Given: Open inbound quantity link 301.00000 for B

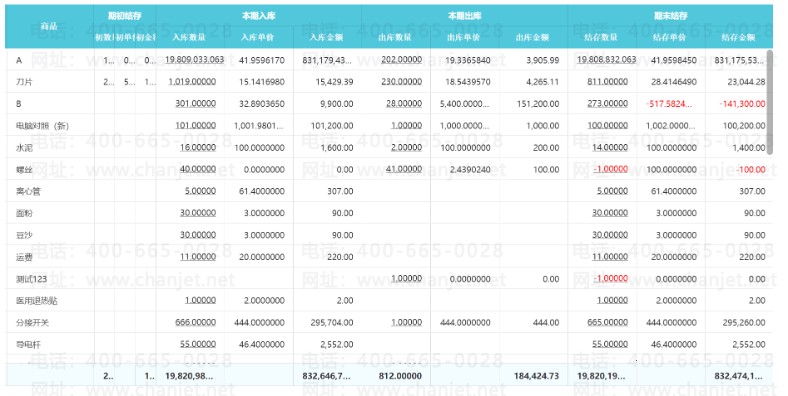Looking at the screenshot, I should (195, 104).
